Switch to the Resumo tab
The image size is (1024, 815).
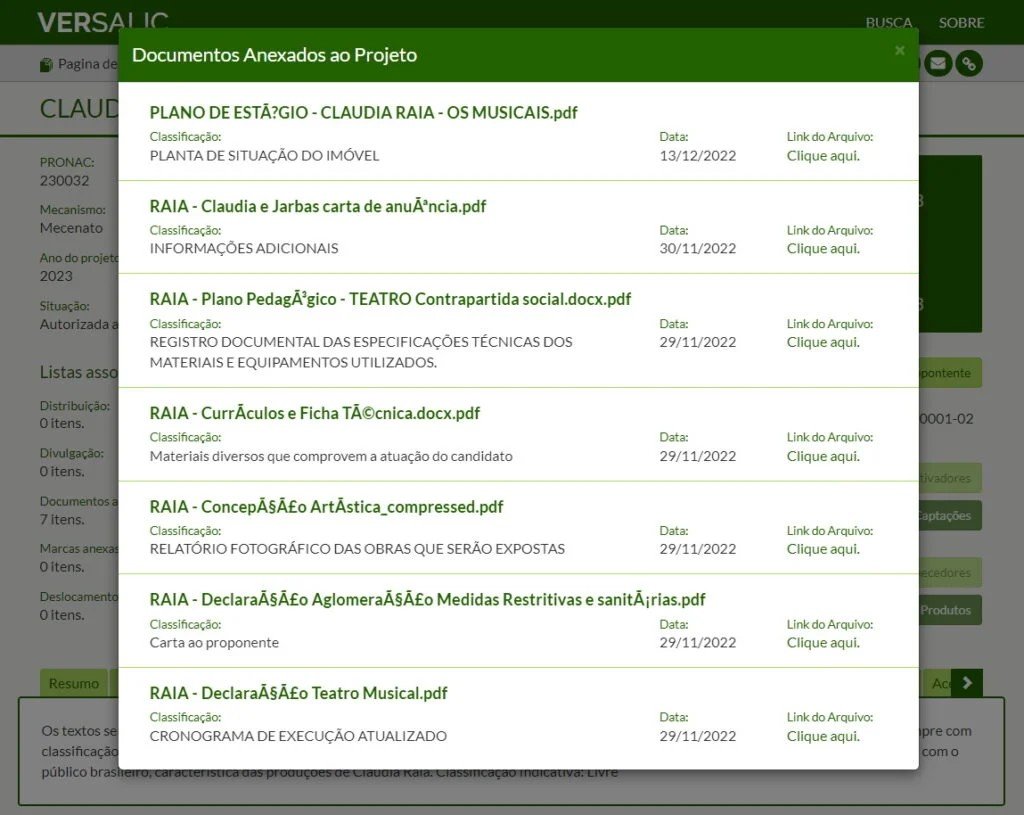coord(74,684)
